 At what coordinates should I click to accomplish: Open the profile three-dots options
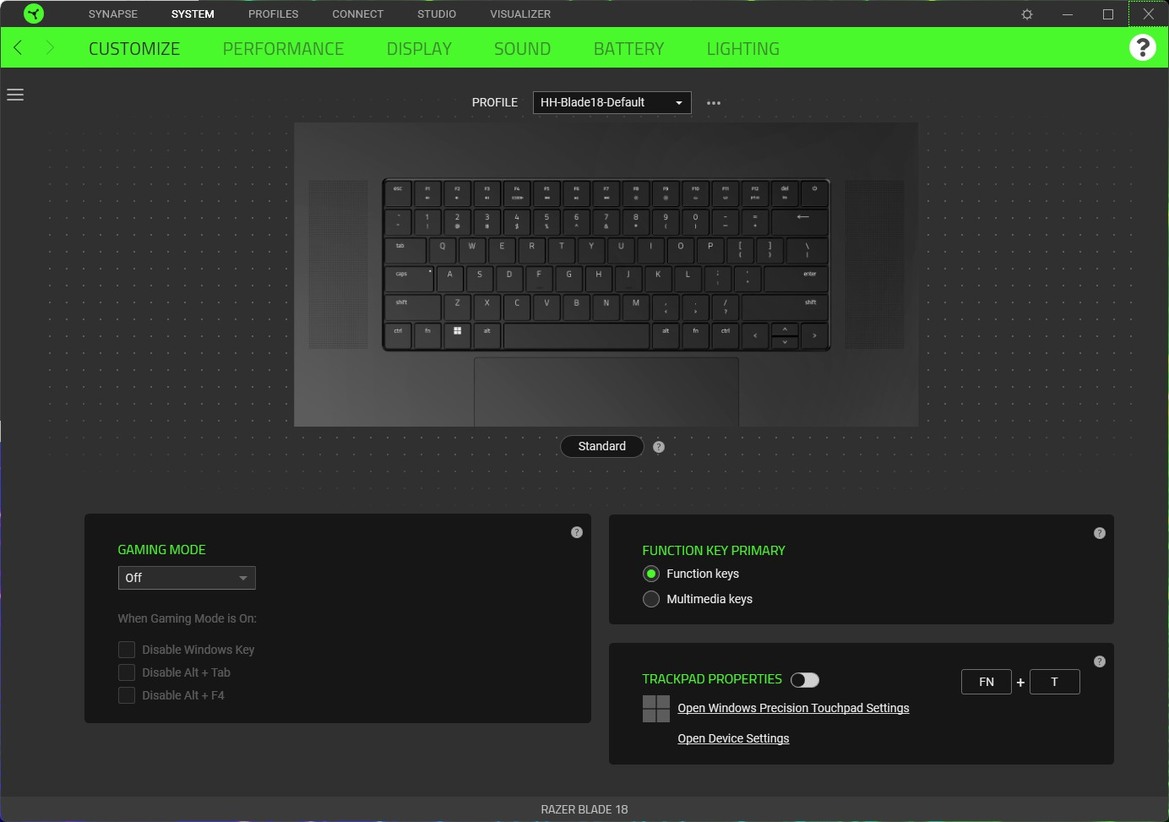pyautogui.click(x=713, y=103)
